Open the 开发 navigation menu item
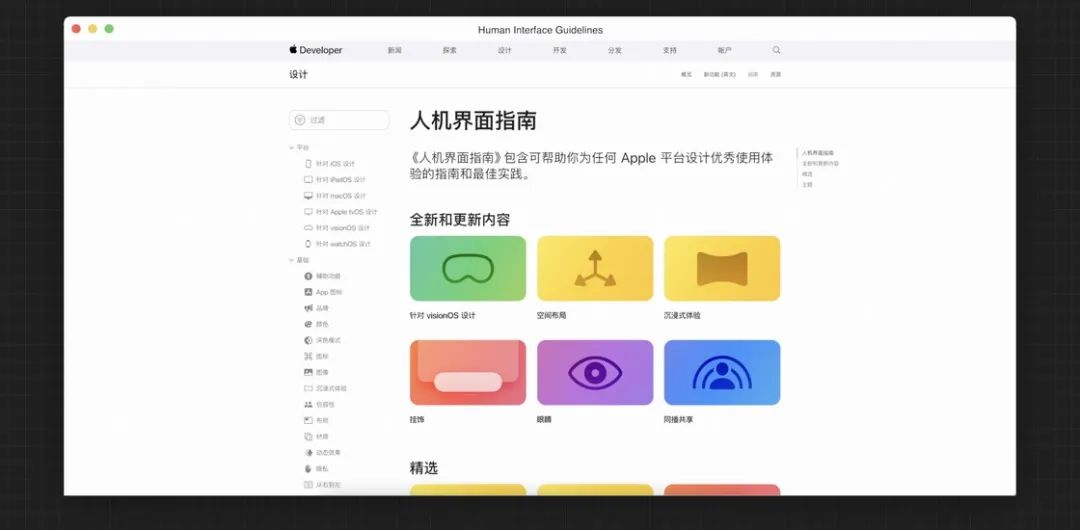This screenshot has height=530, width=1080. [559, 50]
